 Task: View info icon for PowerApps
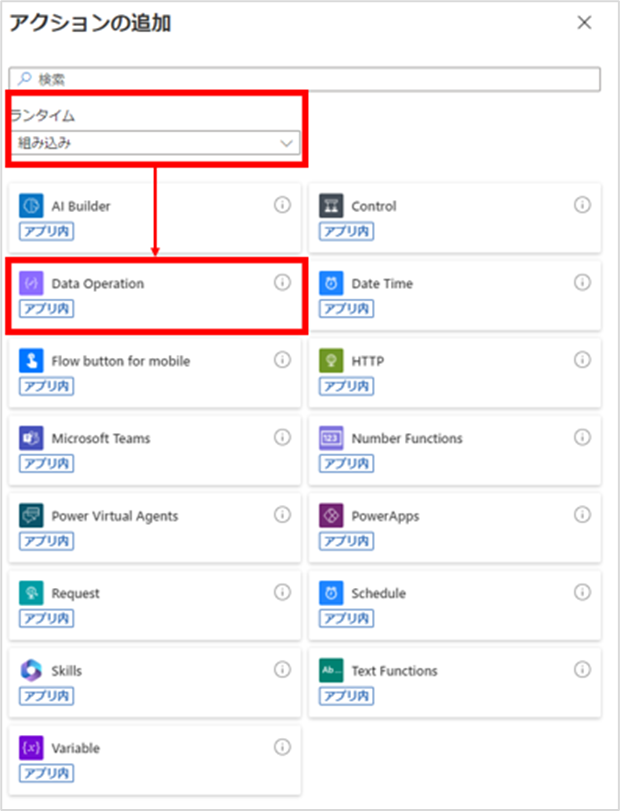click(582, 515)
